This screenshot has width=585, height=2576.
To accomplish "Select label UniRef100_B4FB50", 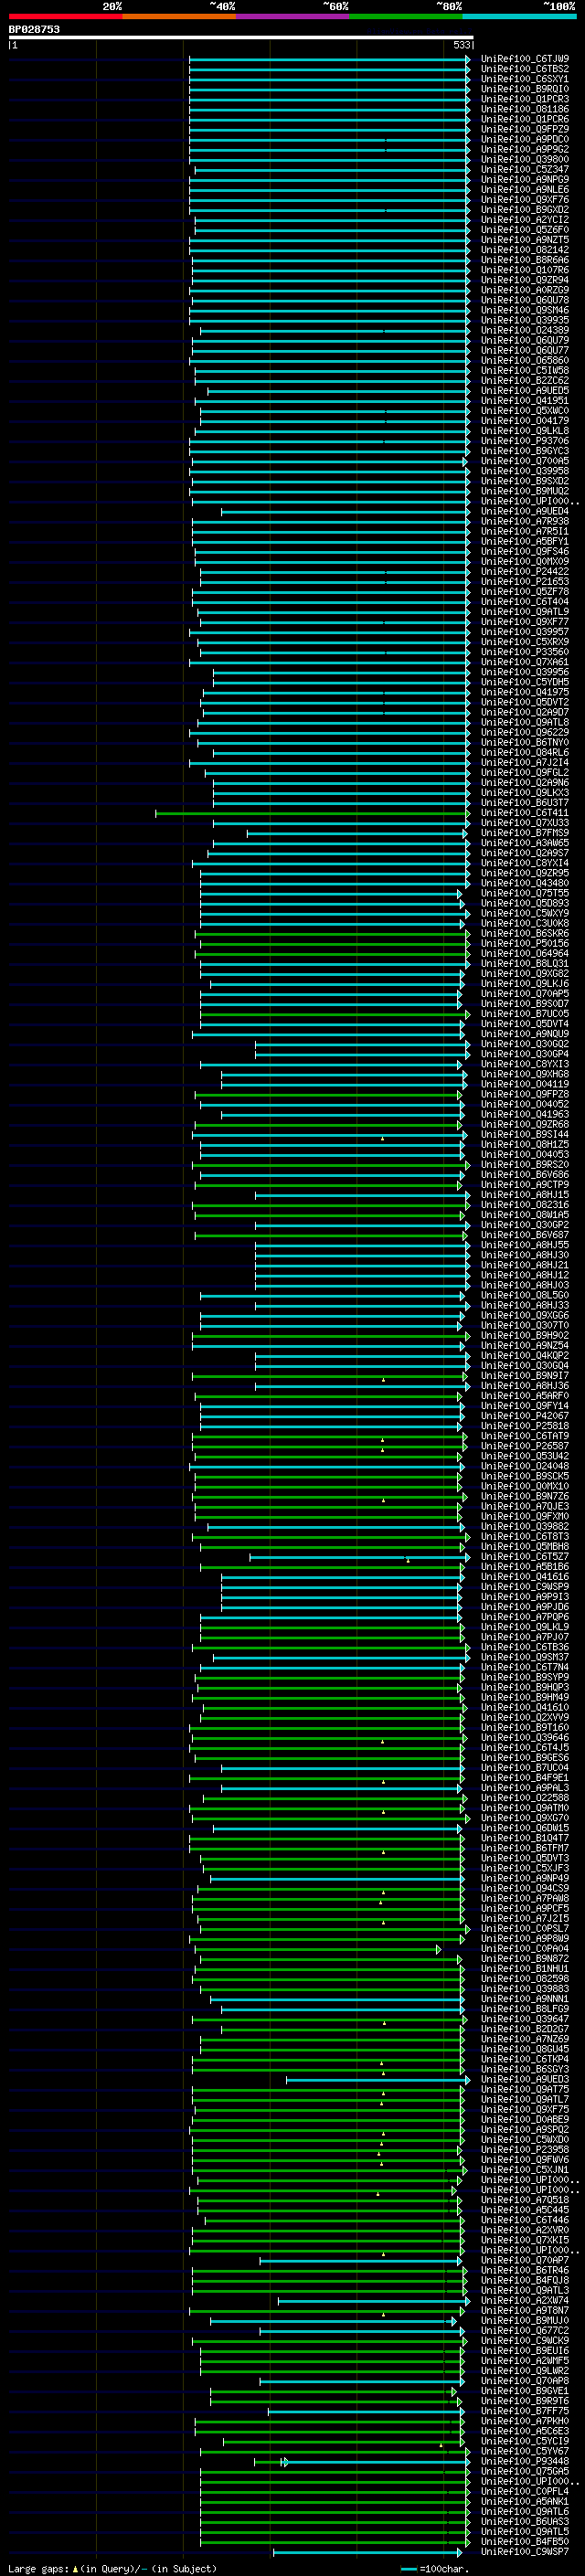I will (525, 2541).
